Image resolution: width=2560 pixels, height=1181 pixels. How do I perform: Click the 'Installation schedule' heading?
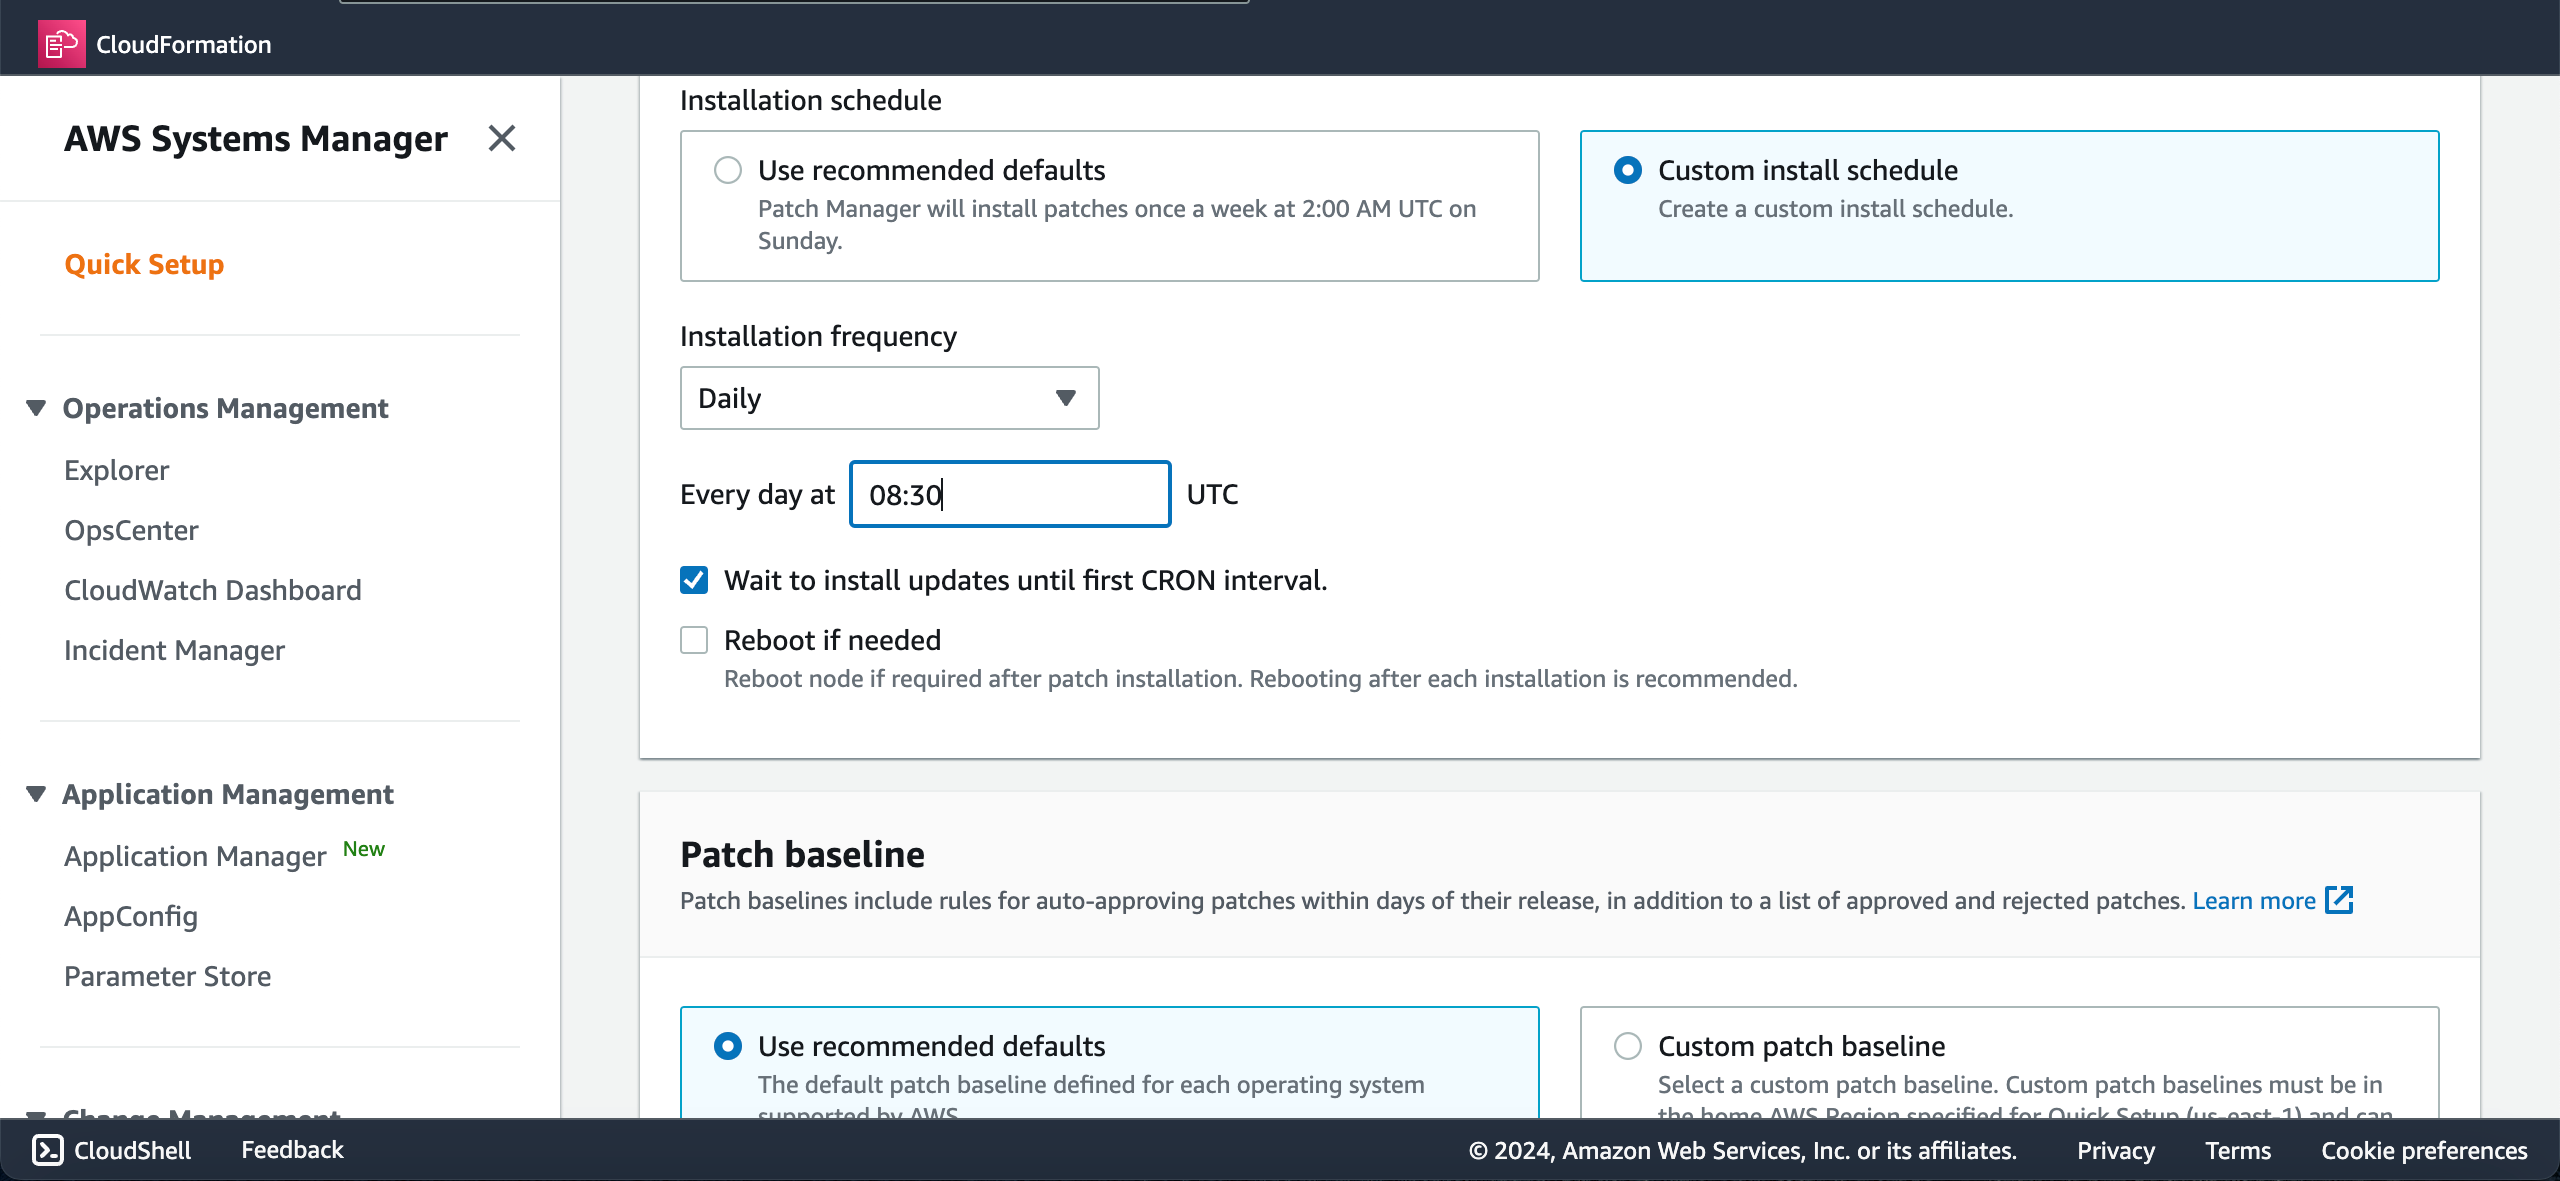[x=811, y=100]
